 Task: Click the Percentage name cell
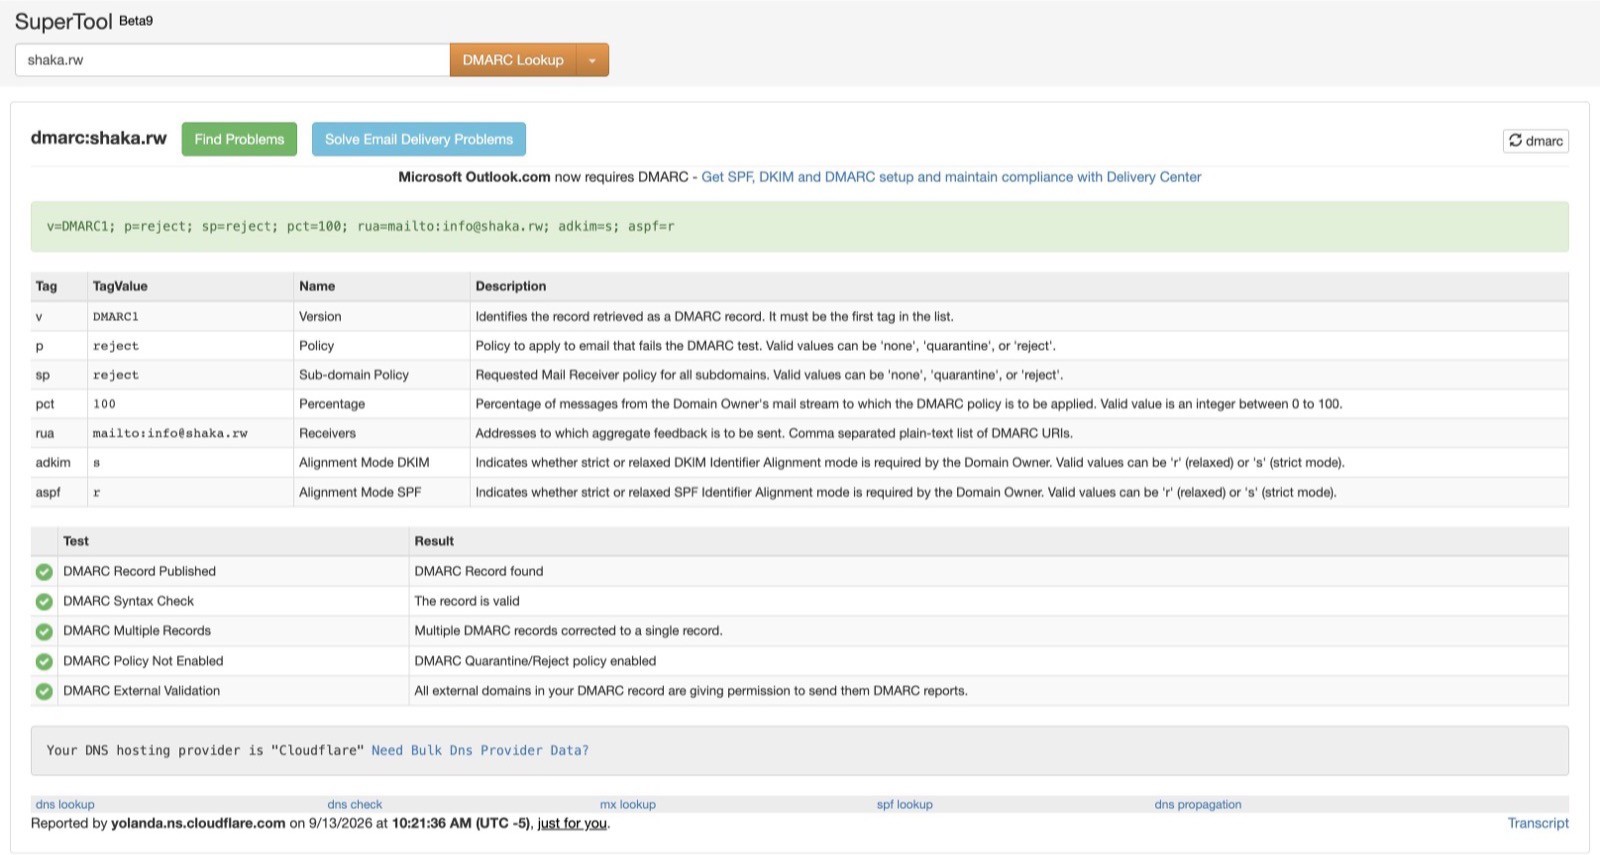click(x=332, y=404)
